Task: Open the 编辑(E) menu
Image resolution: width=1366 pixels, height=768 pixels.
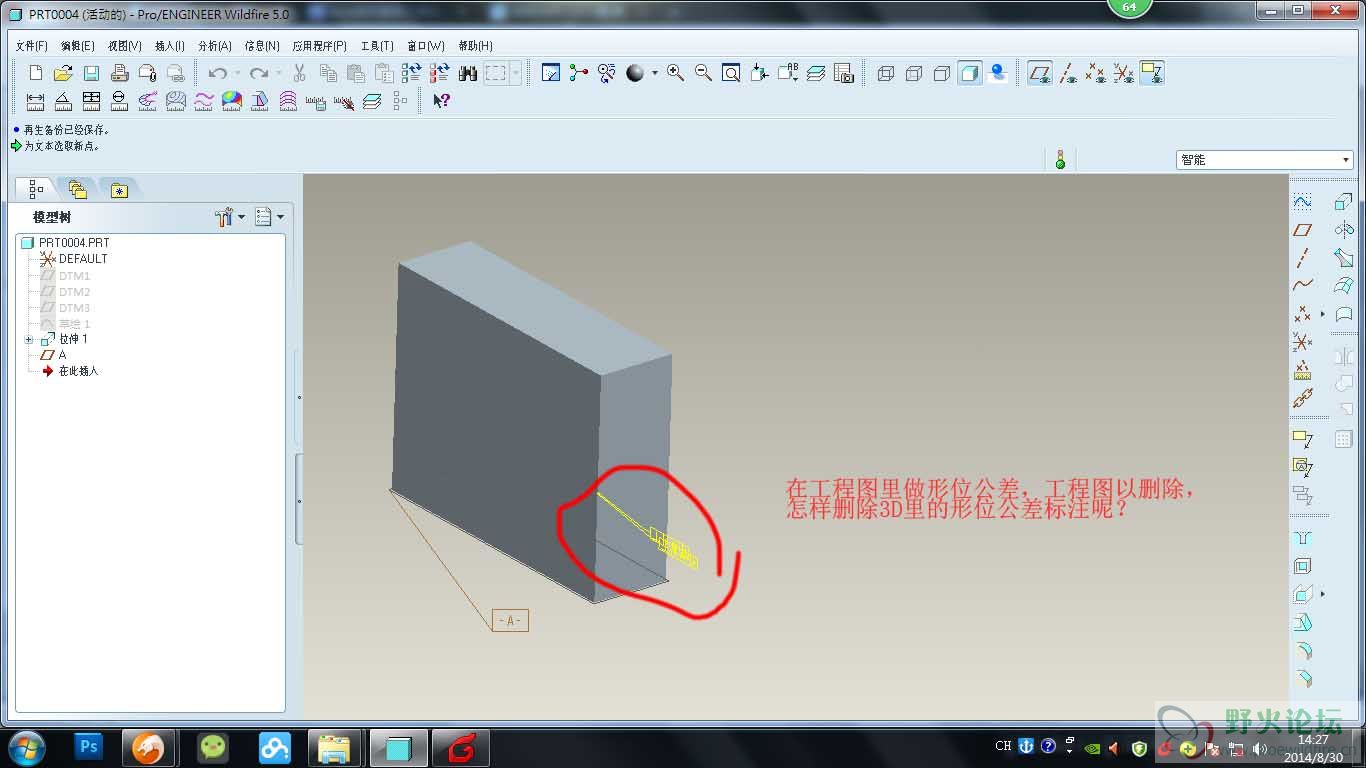Action: pyautogui.click(x=78, y=46)
